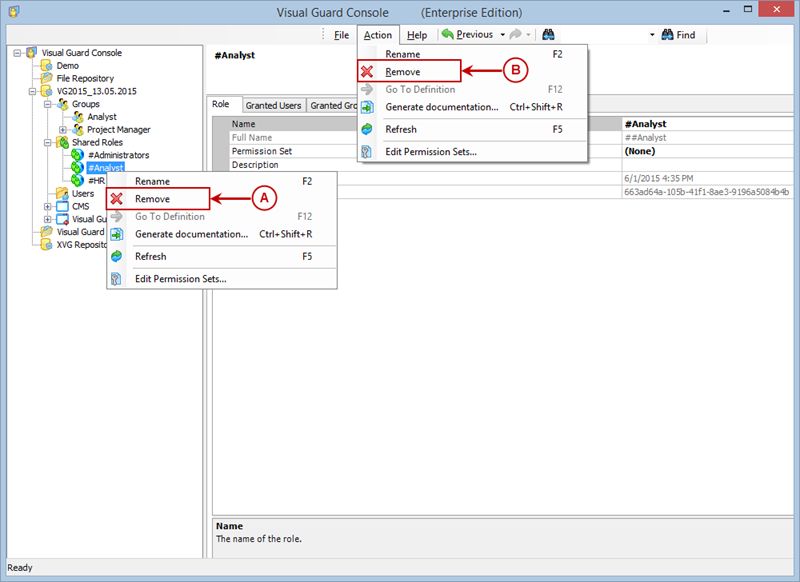
Task: Click the Find toolbar button
Action: pyautogui.click(x=679, y=35)
